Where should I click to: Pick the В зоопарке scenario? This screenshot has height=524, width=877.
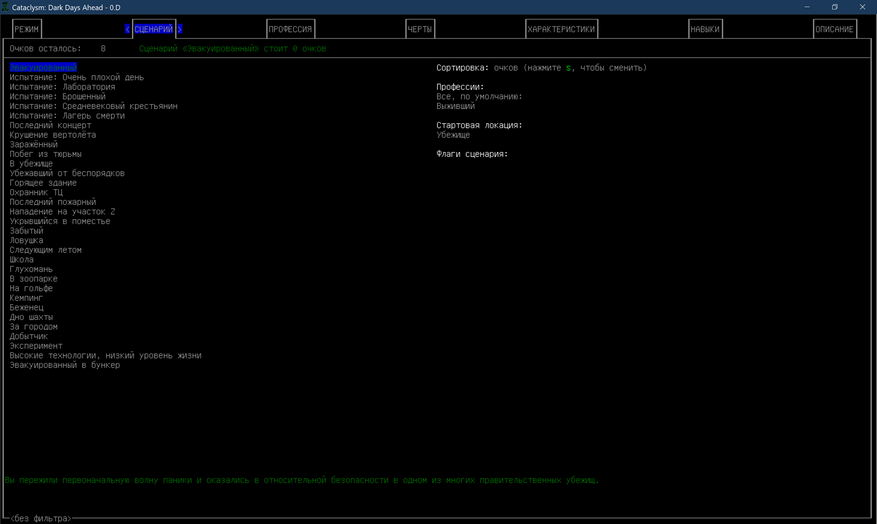(34, 278)
